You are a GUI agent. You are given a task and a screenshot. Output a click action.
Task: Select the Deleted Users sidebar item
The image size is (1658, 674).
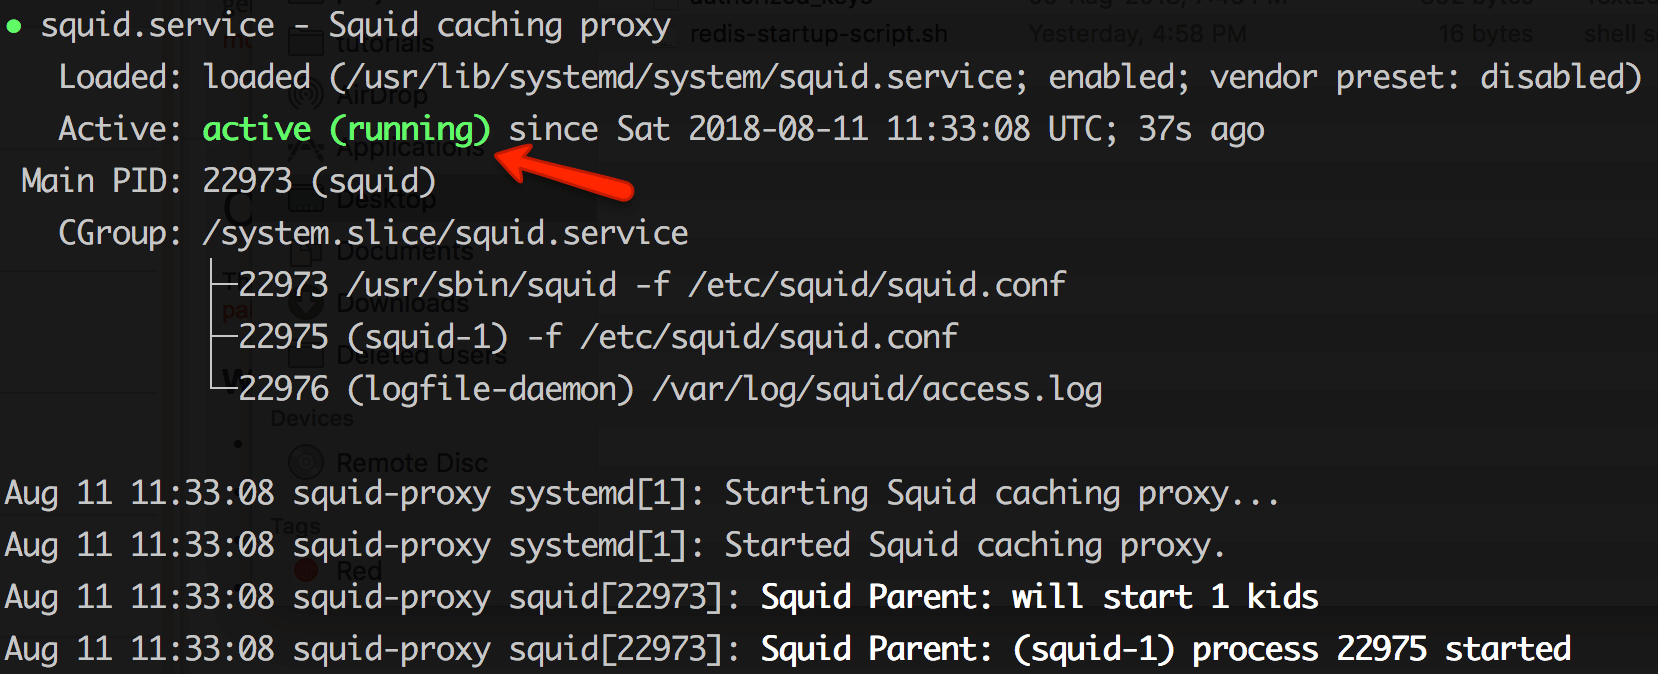(x=421, y=355)
